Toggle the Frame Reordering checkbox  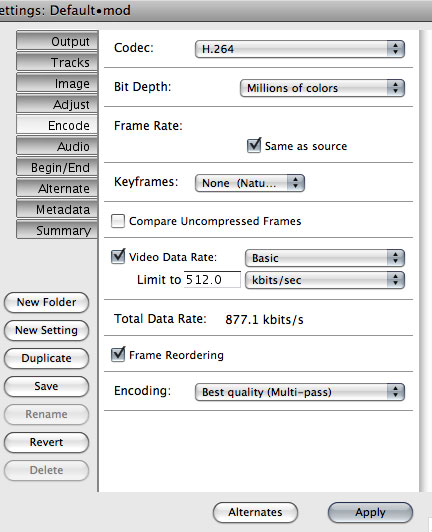click(118, 355)
